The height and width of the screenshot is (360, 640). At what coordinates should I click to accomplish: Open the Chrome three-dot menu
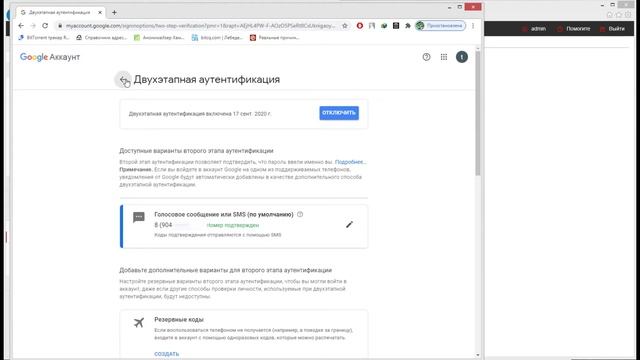473,26
